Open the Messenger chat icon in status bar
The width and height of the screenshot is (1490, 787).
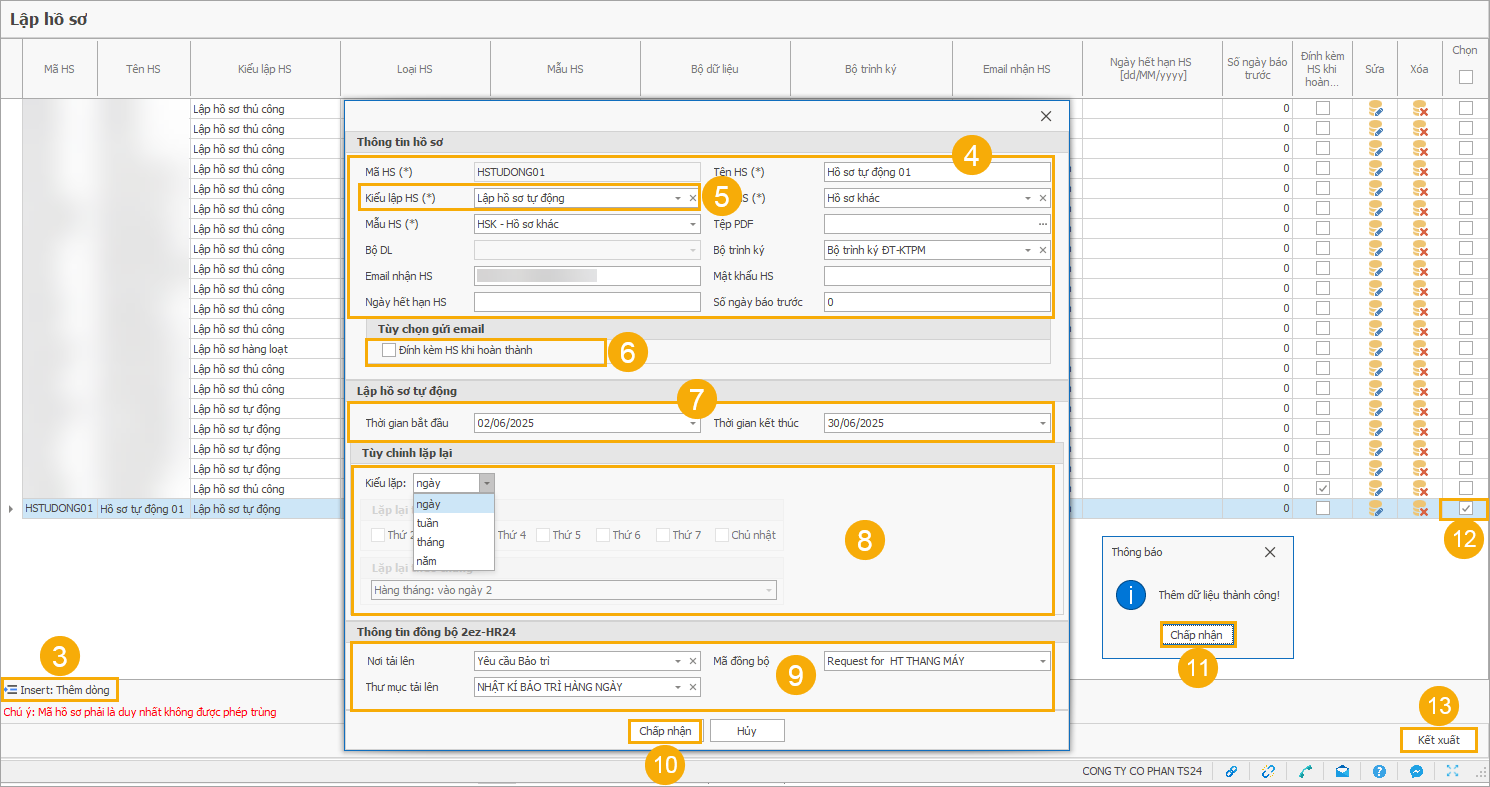(x=1416, y=771)
